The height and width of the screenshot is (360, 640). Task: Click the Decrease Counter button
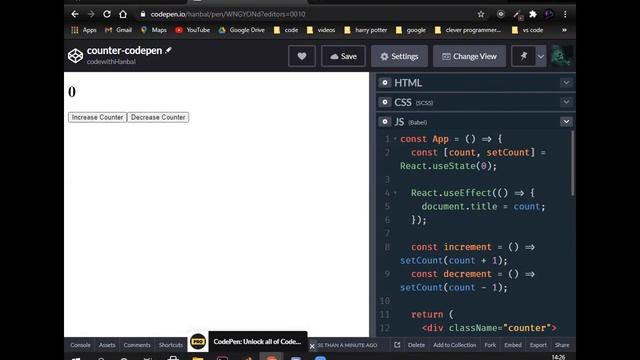[x=158, y=117]
